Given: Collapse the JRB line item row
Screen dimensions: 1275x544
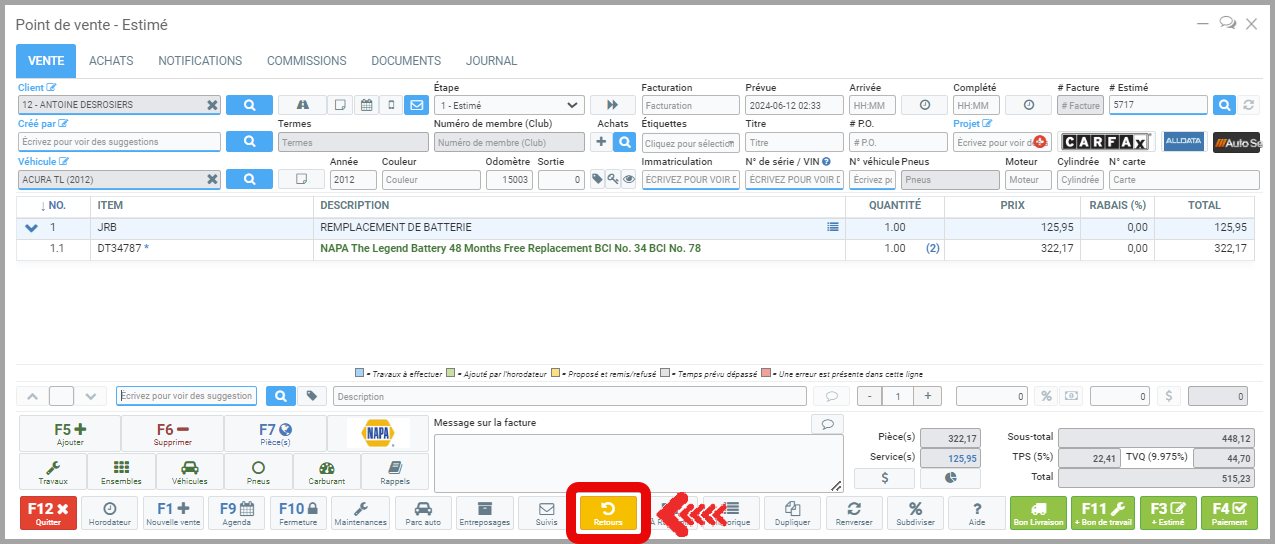Looking at the screenshot, I should [30, 227].
